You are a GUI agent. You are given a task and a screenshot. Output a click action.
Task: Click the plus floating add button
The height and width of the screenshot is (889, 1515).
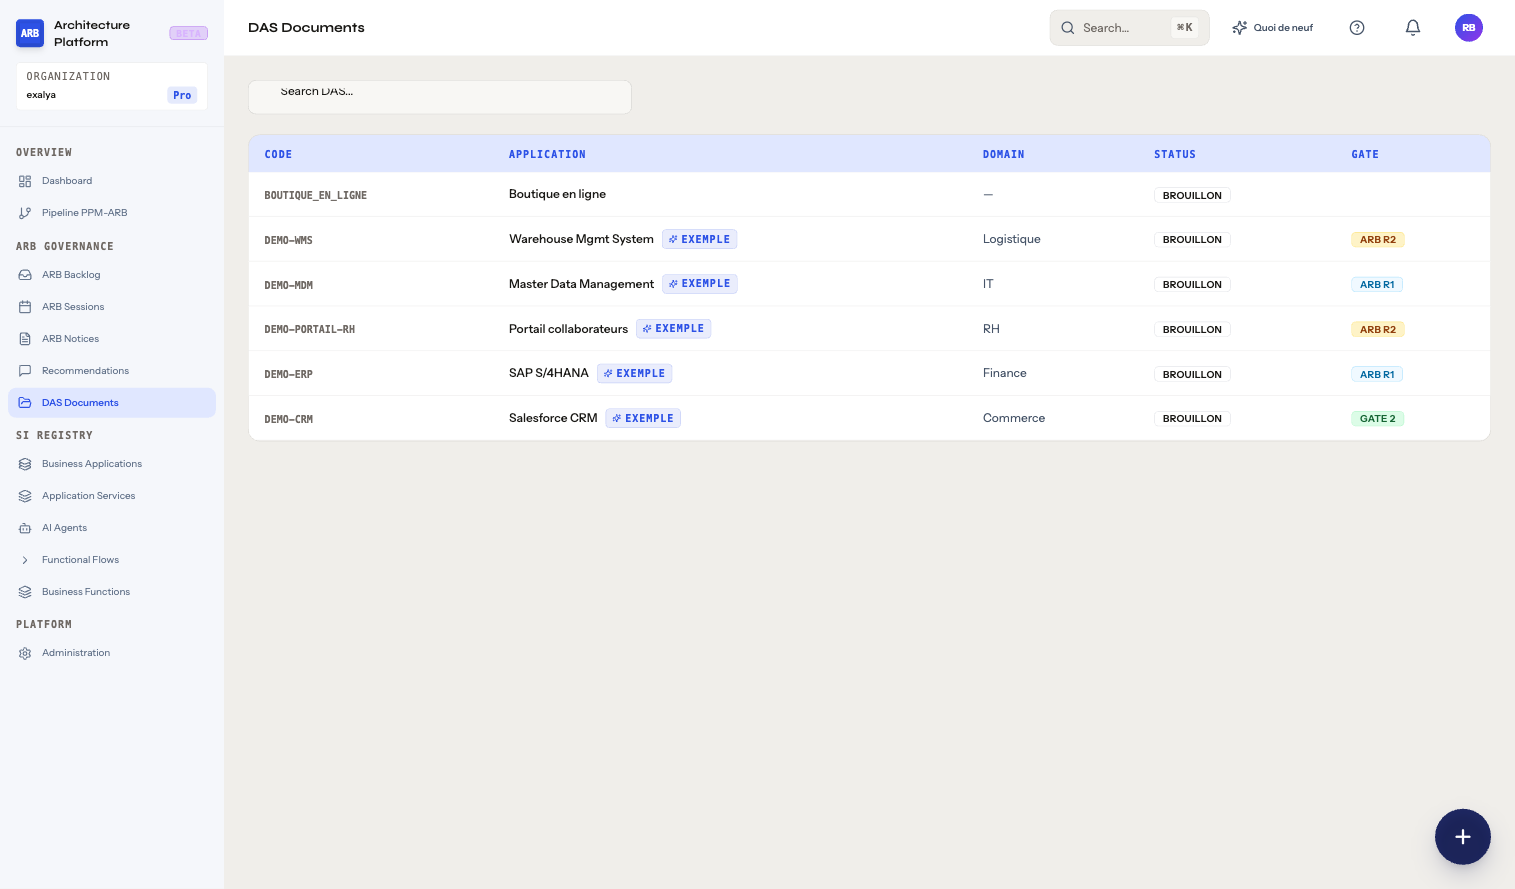coord(1463,837)
